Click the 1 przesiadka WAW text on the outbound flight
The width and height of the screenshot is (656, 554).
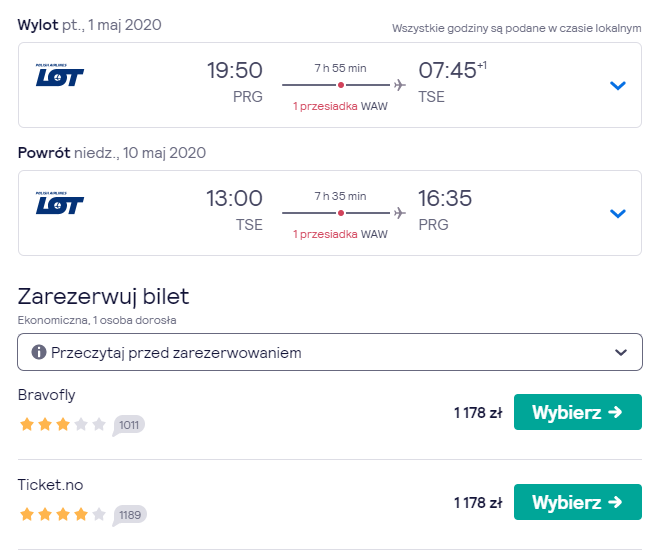point(340,106)
